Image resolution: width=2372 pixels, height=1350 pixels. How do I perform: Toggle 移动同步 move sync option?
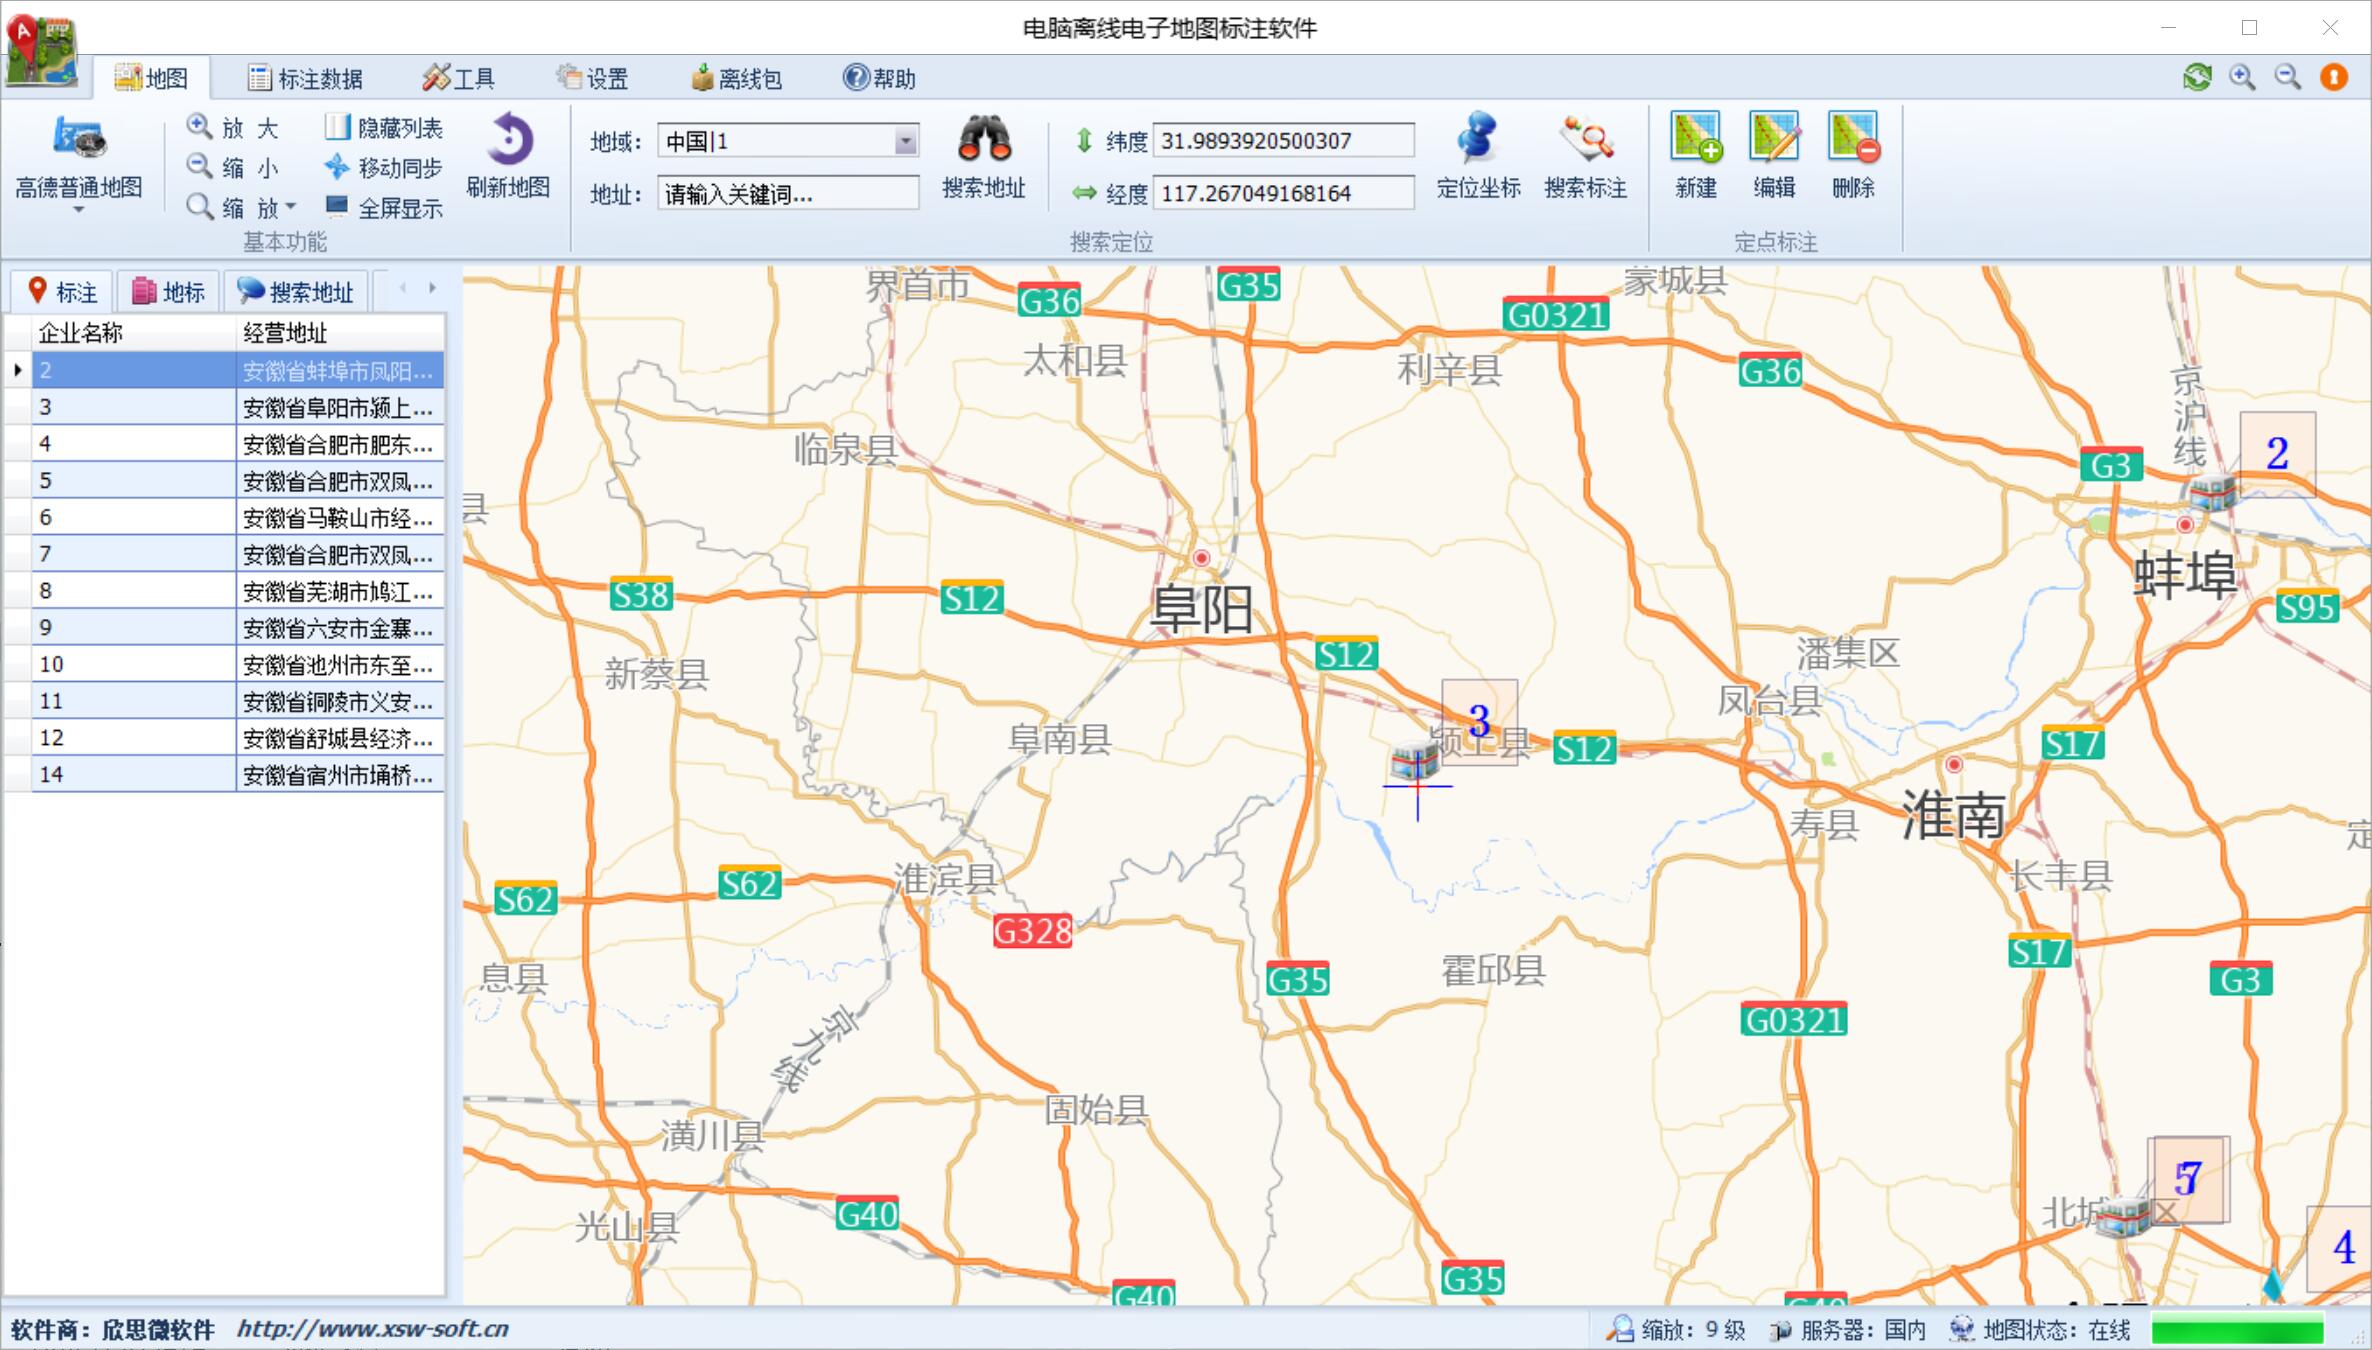click(383, 167)
